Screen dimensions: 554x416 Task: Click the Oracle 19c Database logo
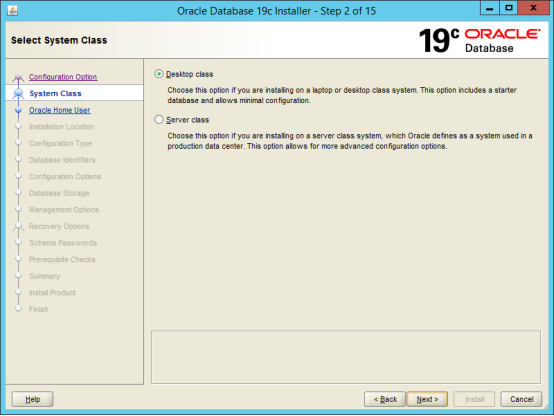click(x=479, y=40)
